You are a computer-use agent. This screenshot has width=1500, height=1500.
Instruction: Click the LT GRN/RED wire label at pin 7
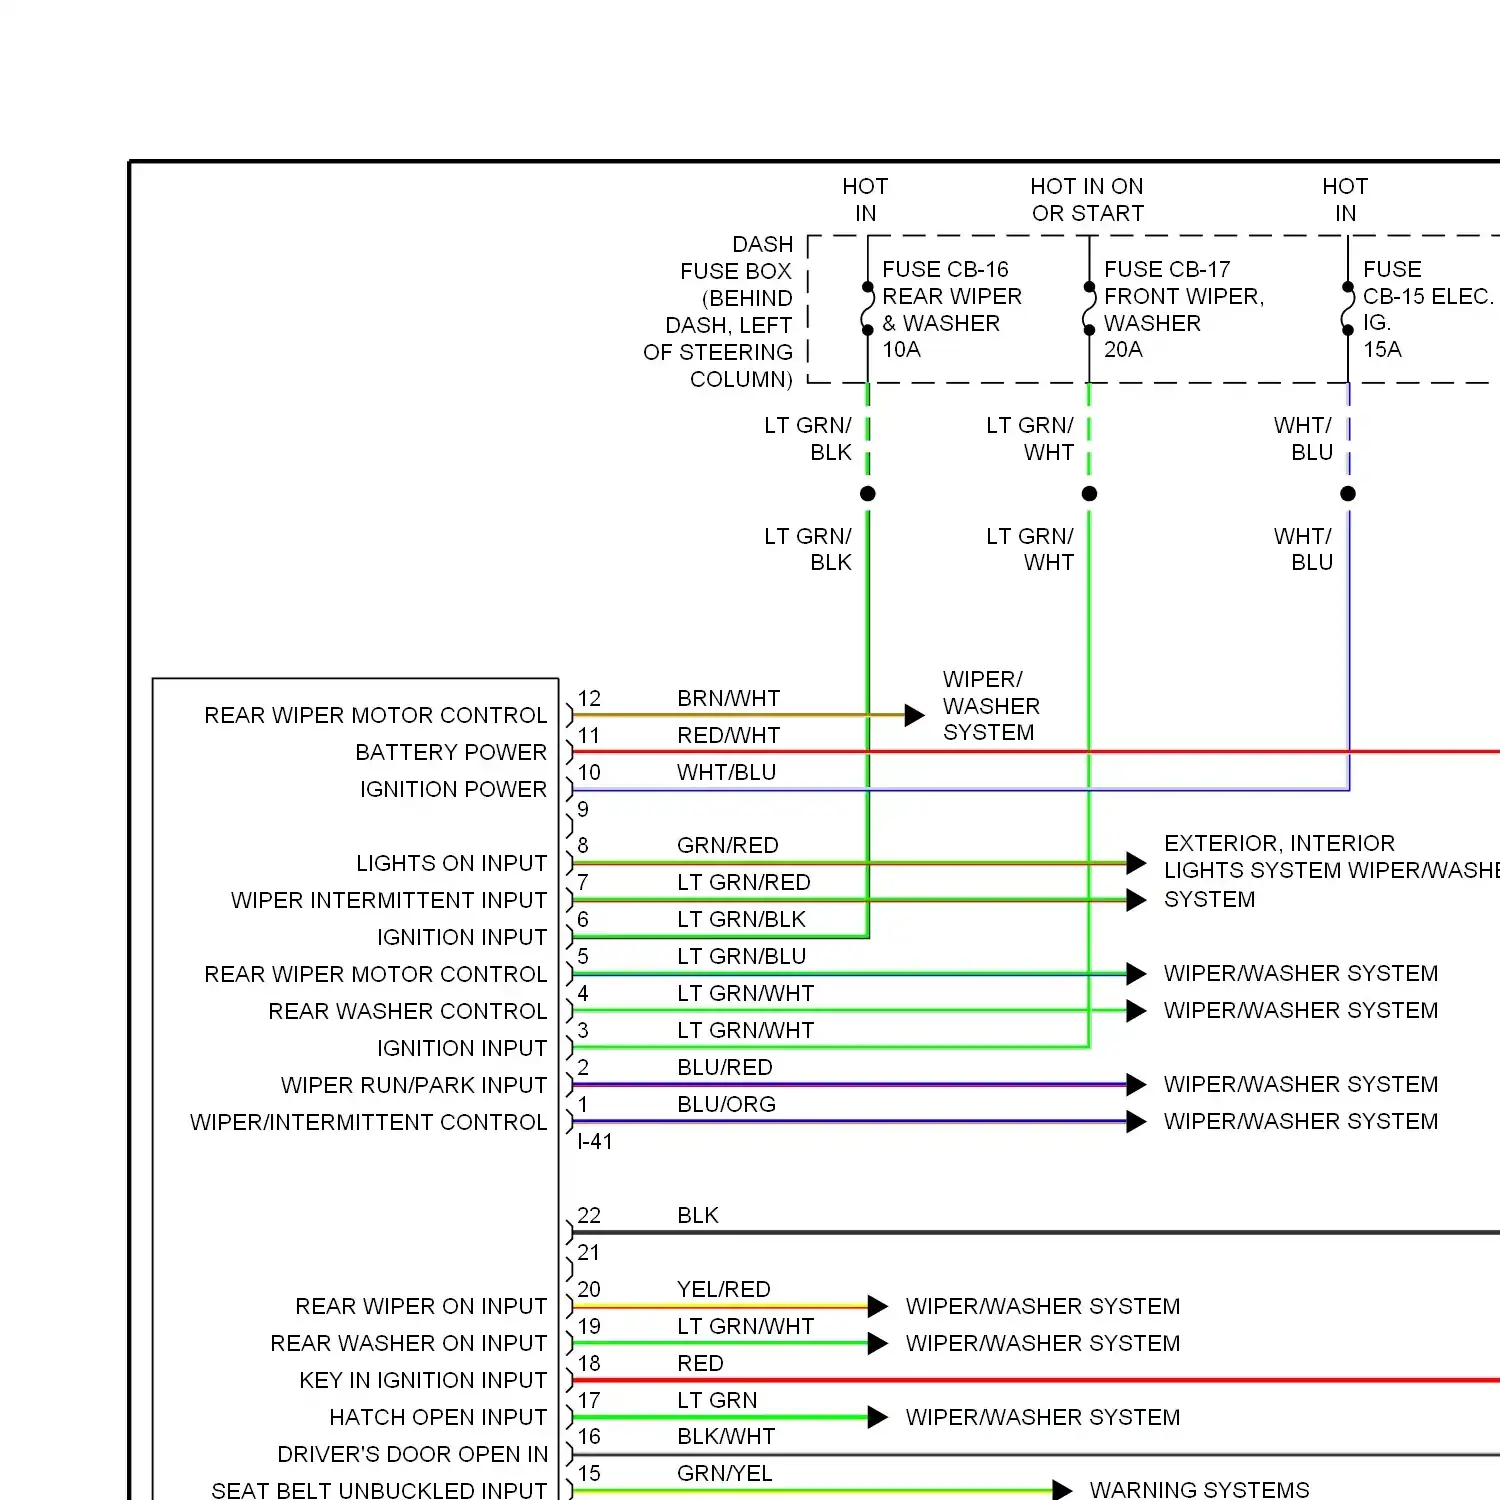[743, 882]
